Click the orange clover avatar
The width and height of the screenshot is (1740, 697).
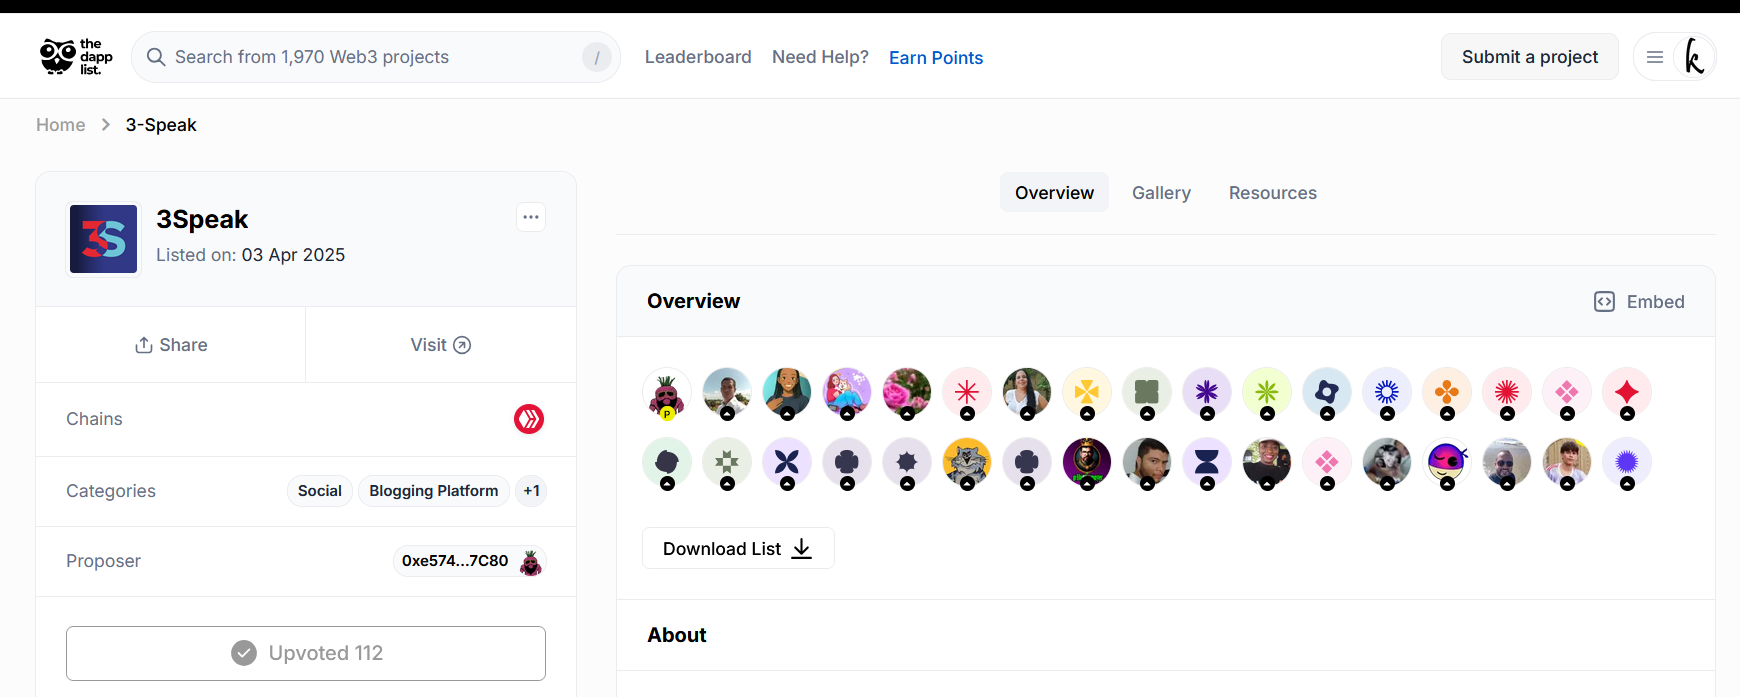pyautogui.click(x=1447, y=393)
